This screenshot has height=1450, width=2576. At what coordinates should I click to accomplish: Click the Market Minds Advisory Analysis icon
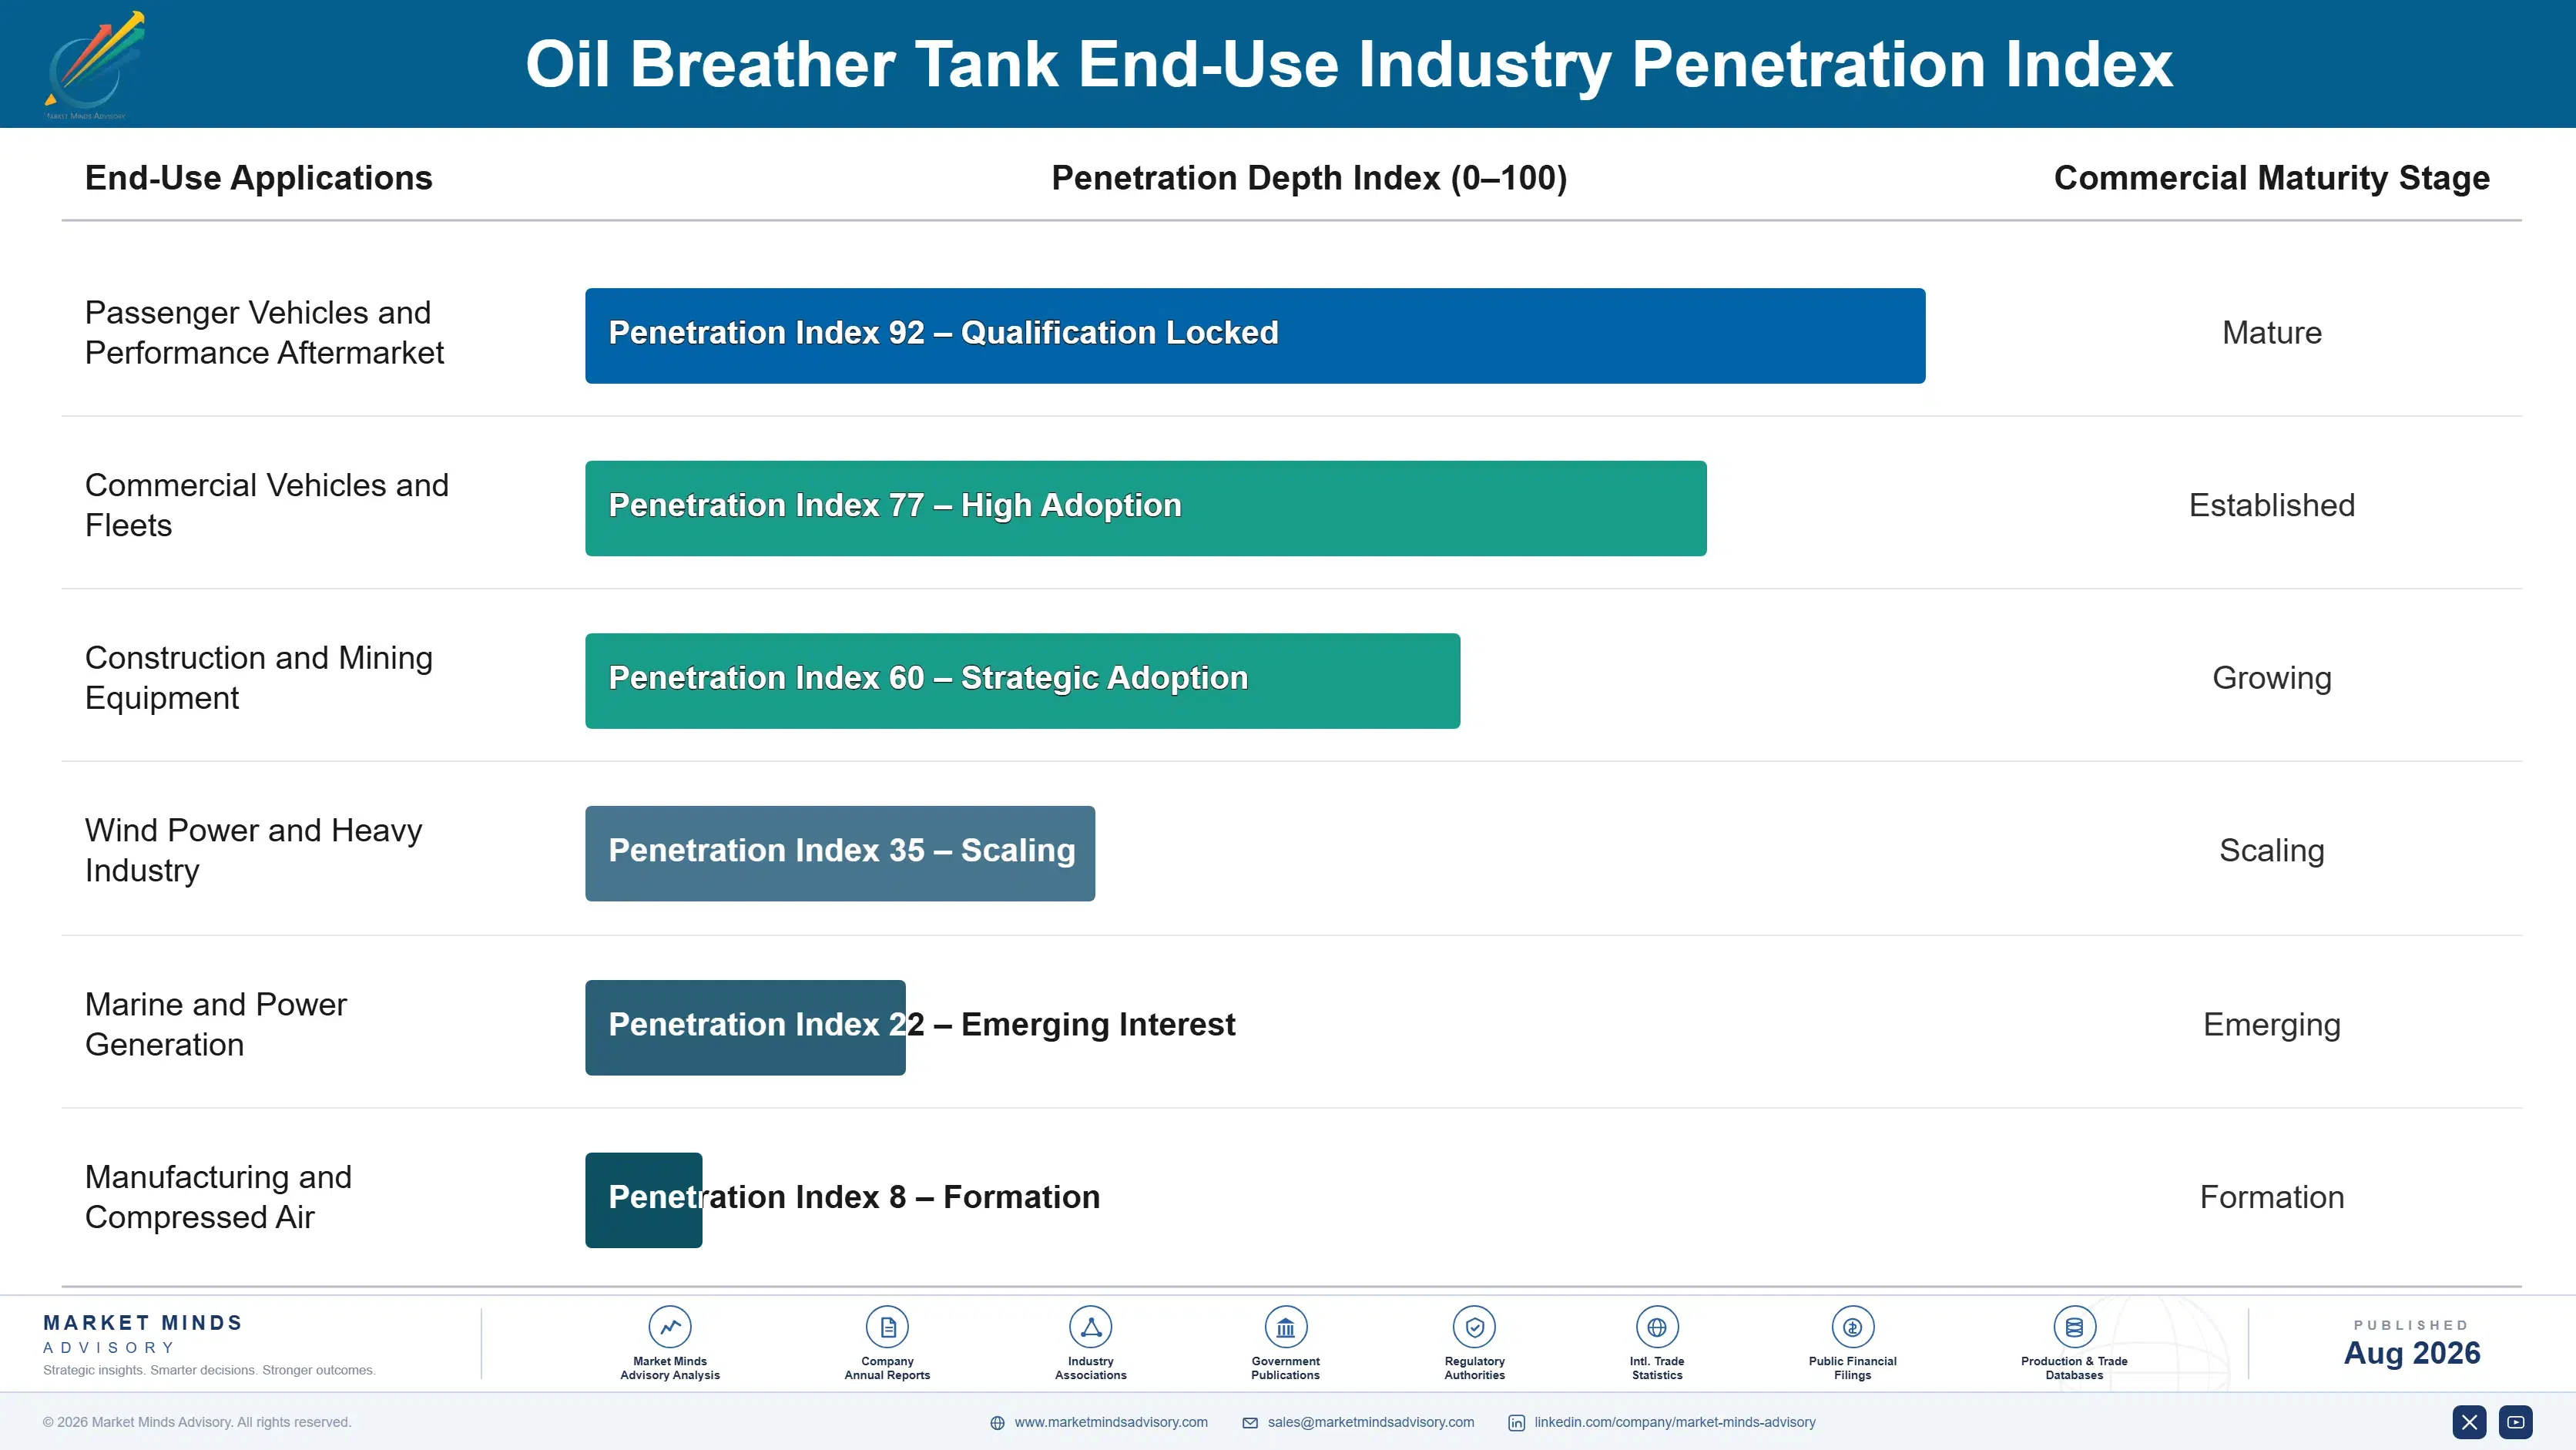pyautogui.click(x=670, y=1327)
